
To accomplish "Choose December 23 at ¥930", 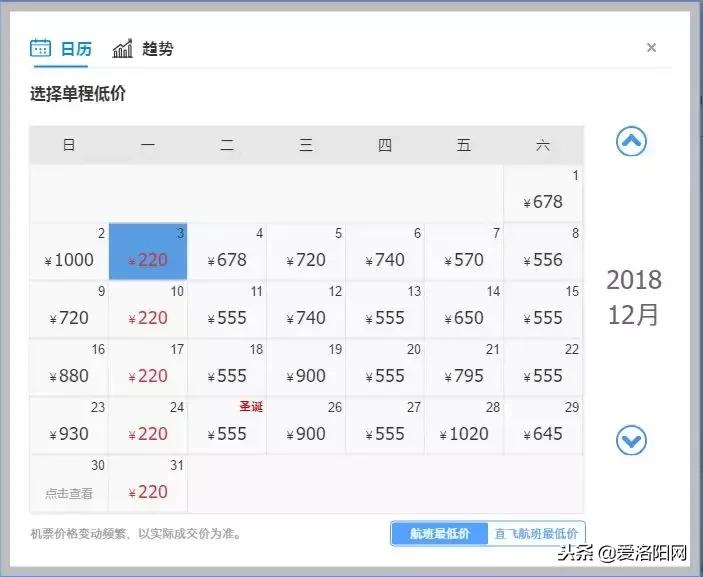I will click(x=69, y=425).
